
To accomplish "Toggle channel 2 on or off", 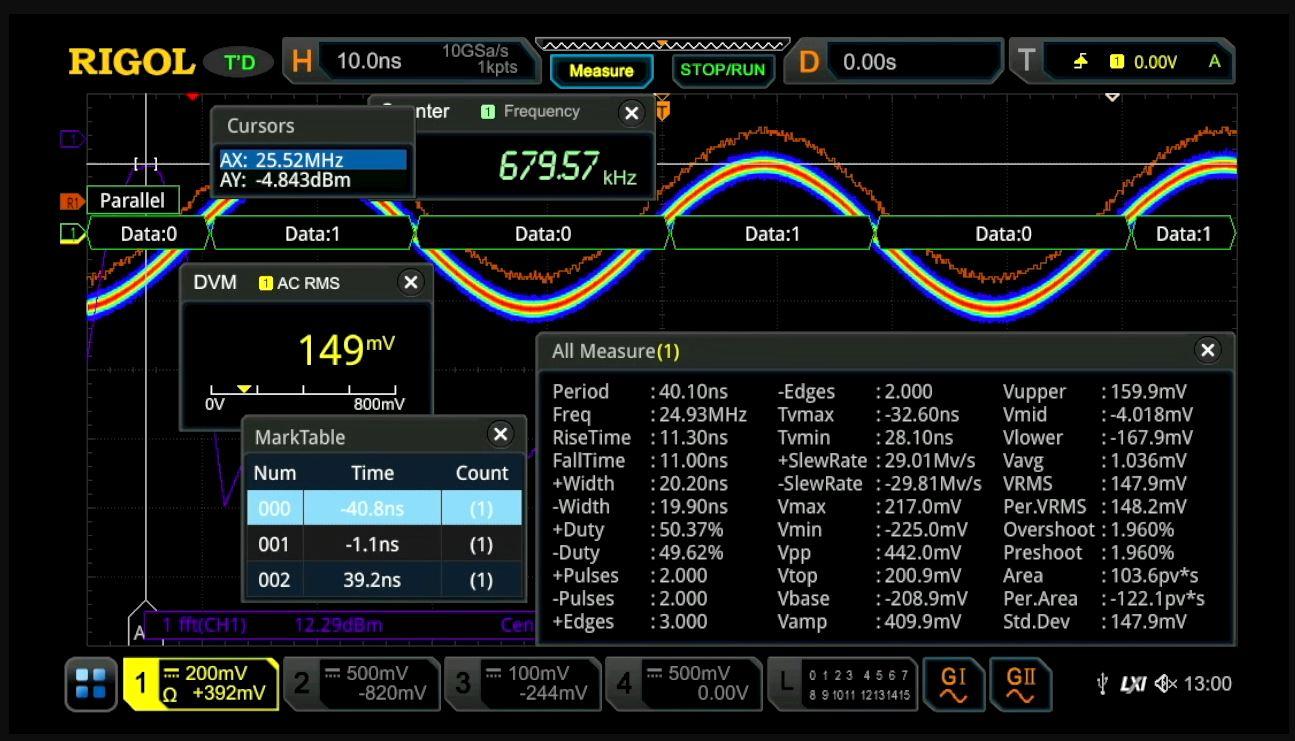I will (362, 684).
